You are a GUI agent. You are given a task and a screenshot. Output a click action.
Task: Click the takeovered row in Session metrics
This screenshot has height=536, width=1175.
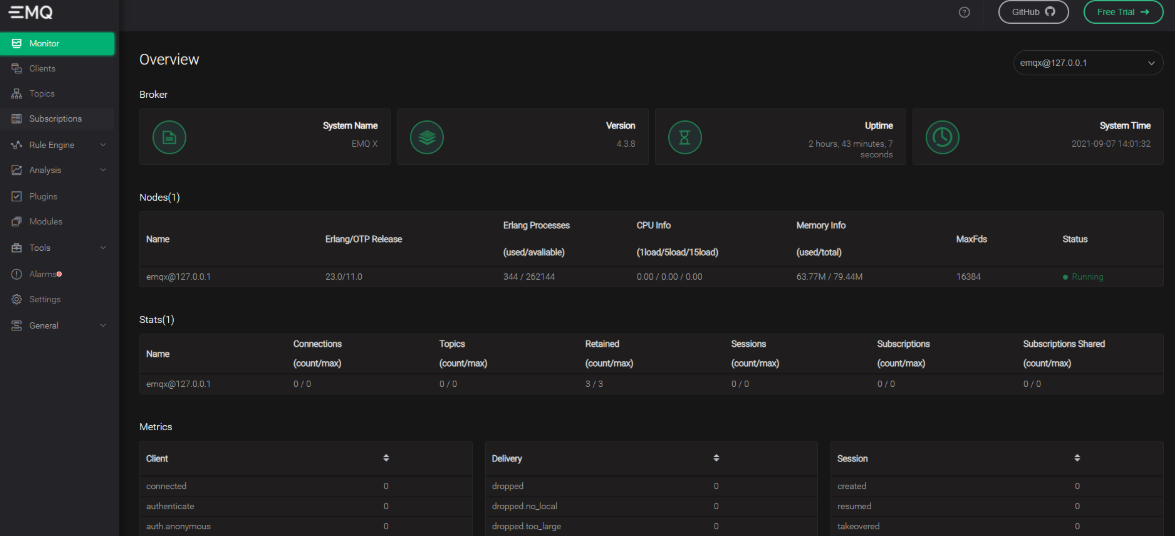pos(997,526)
